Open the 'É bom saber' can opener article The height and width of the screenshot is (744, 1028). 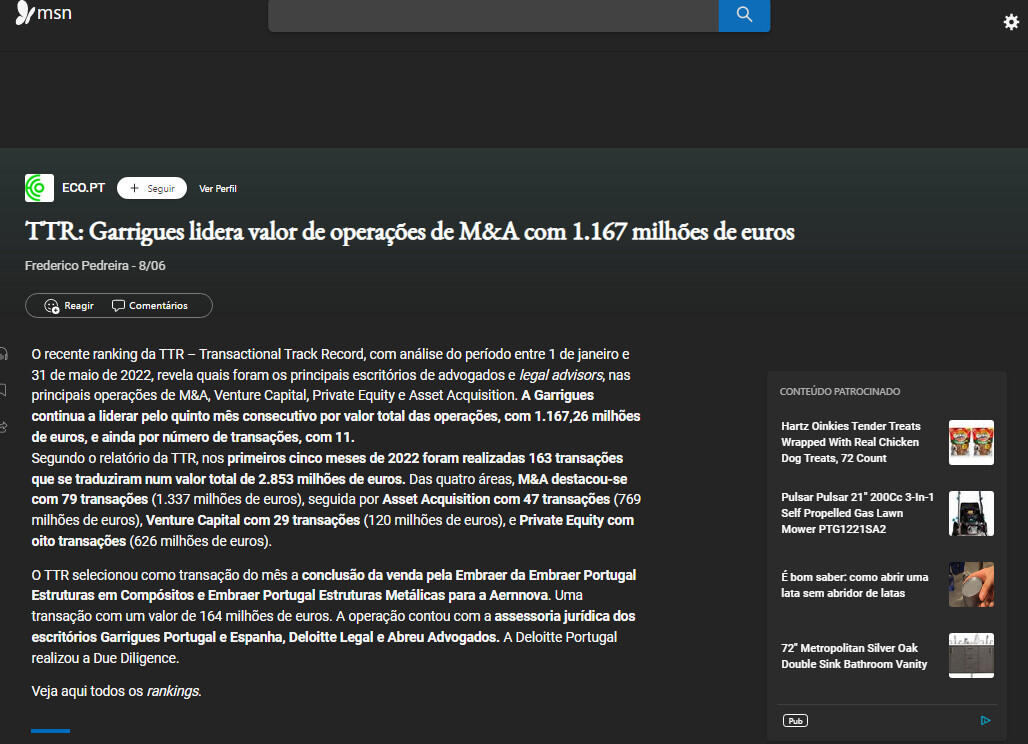click(854, 585)
